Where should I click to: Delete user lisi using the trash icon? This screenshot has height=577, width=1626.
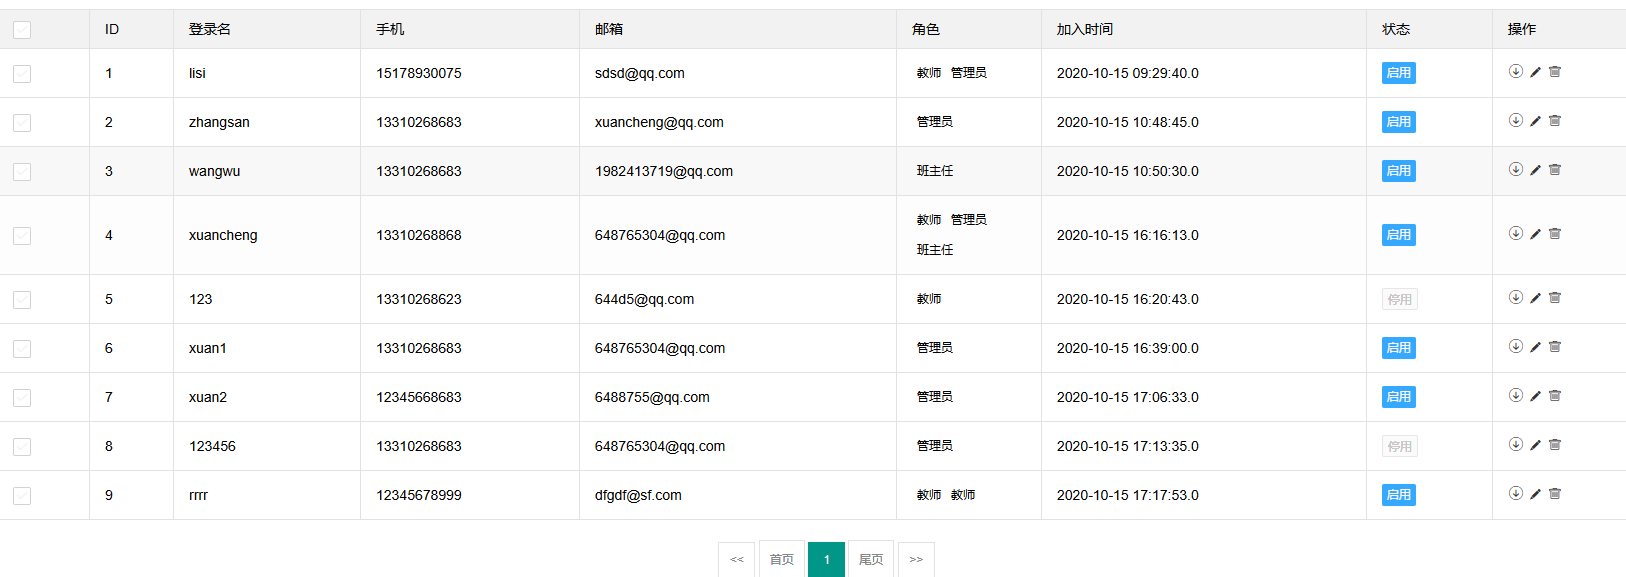pyautogui.click(x=1555, y=72)
